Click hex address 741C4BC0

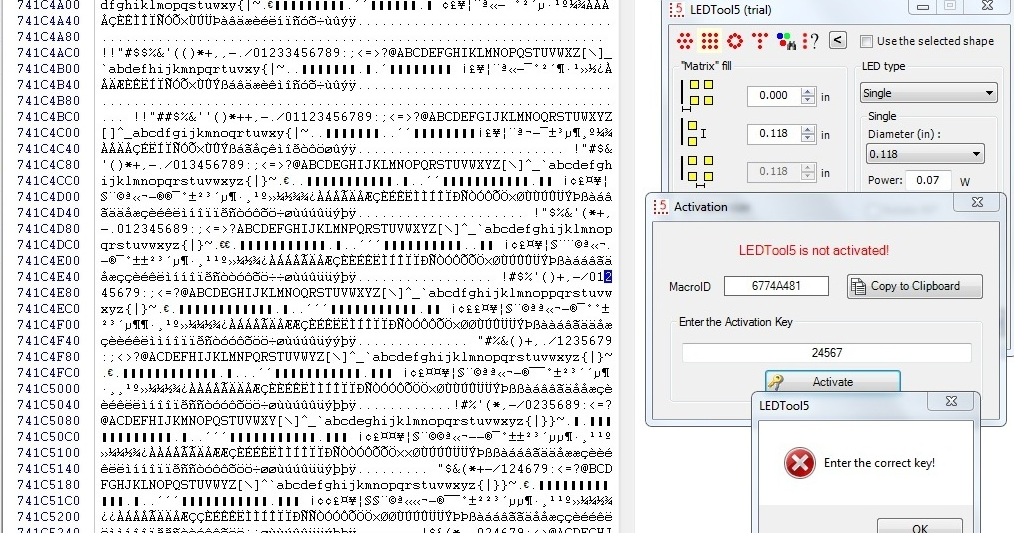click(x=49, y=117)
